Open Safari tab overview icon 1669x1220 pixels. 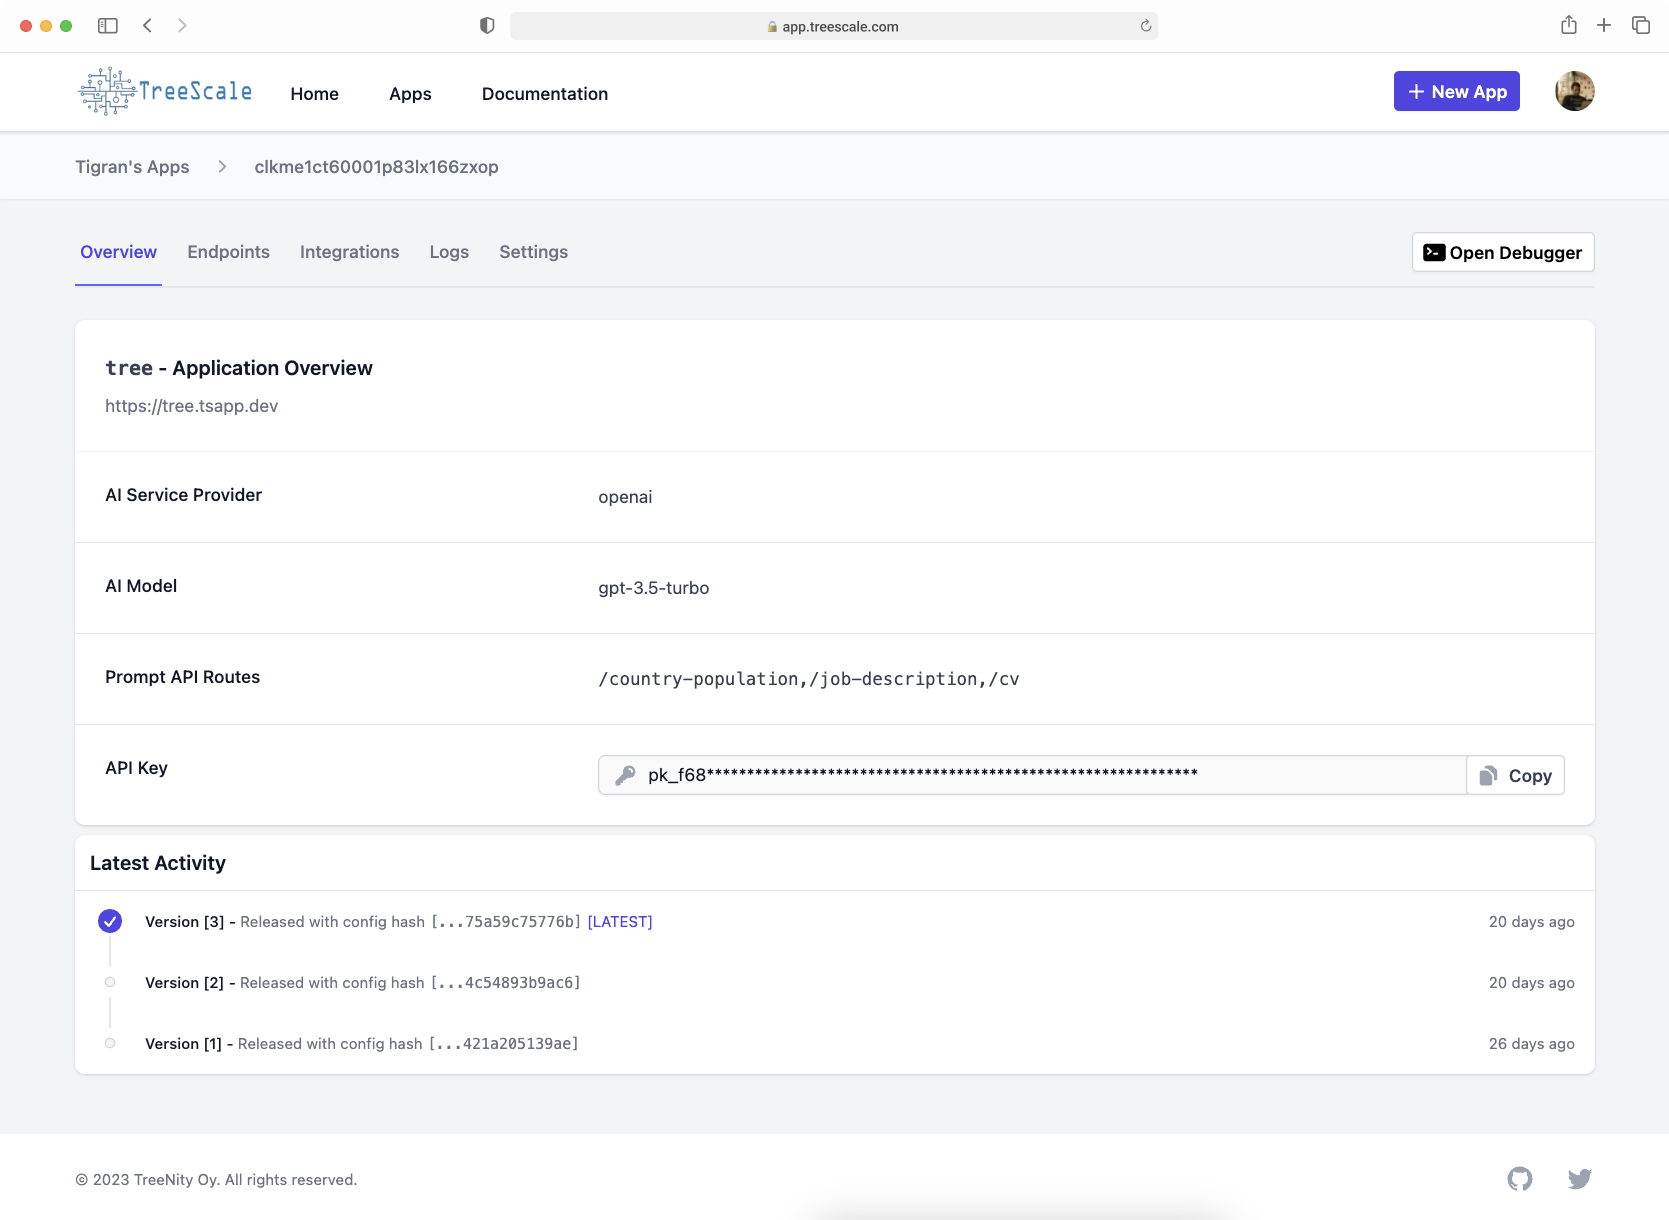pos(1640,26)
